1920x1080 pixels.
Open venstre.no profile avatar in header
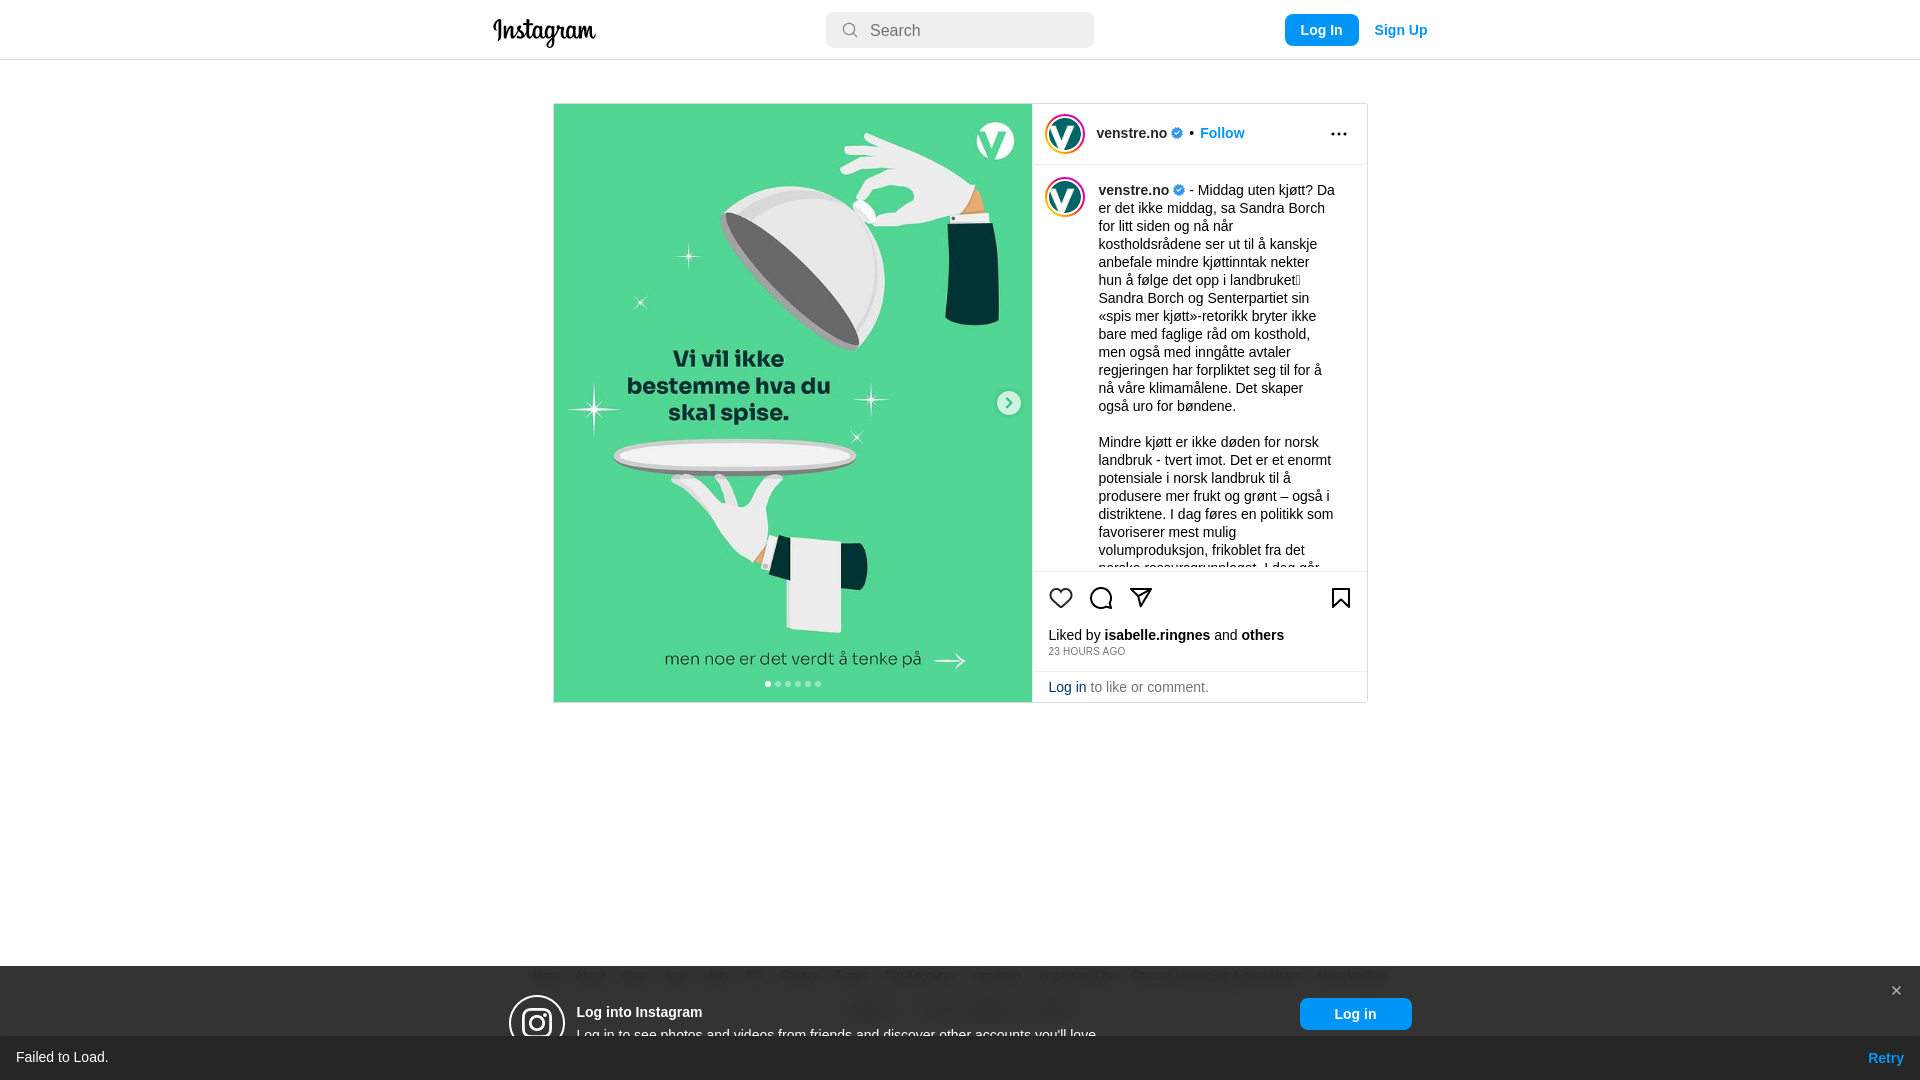[1064, 134]
